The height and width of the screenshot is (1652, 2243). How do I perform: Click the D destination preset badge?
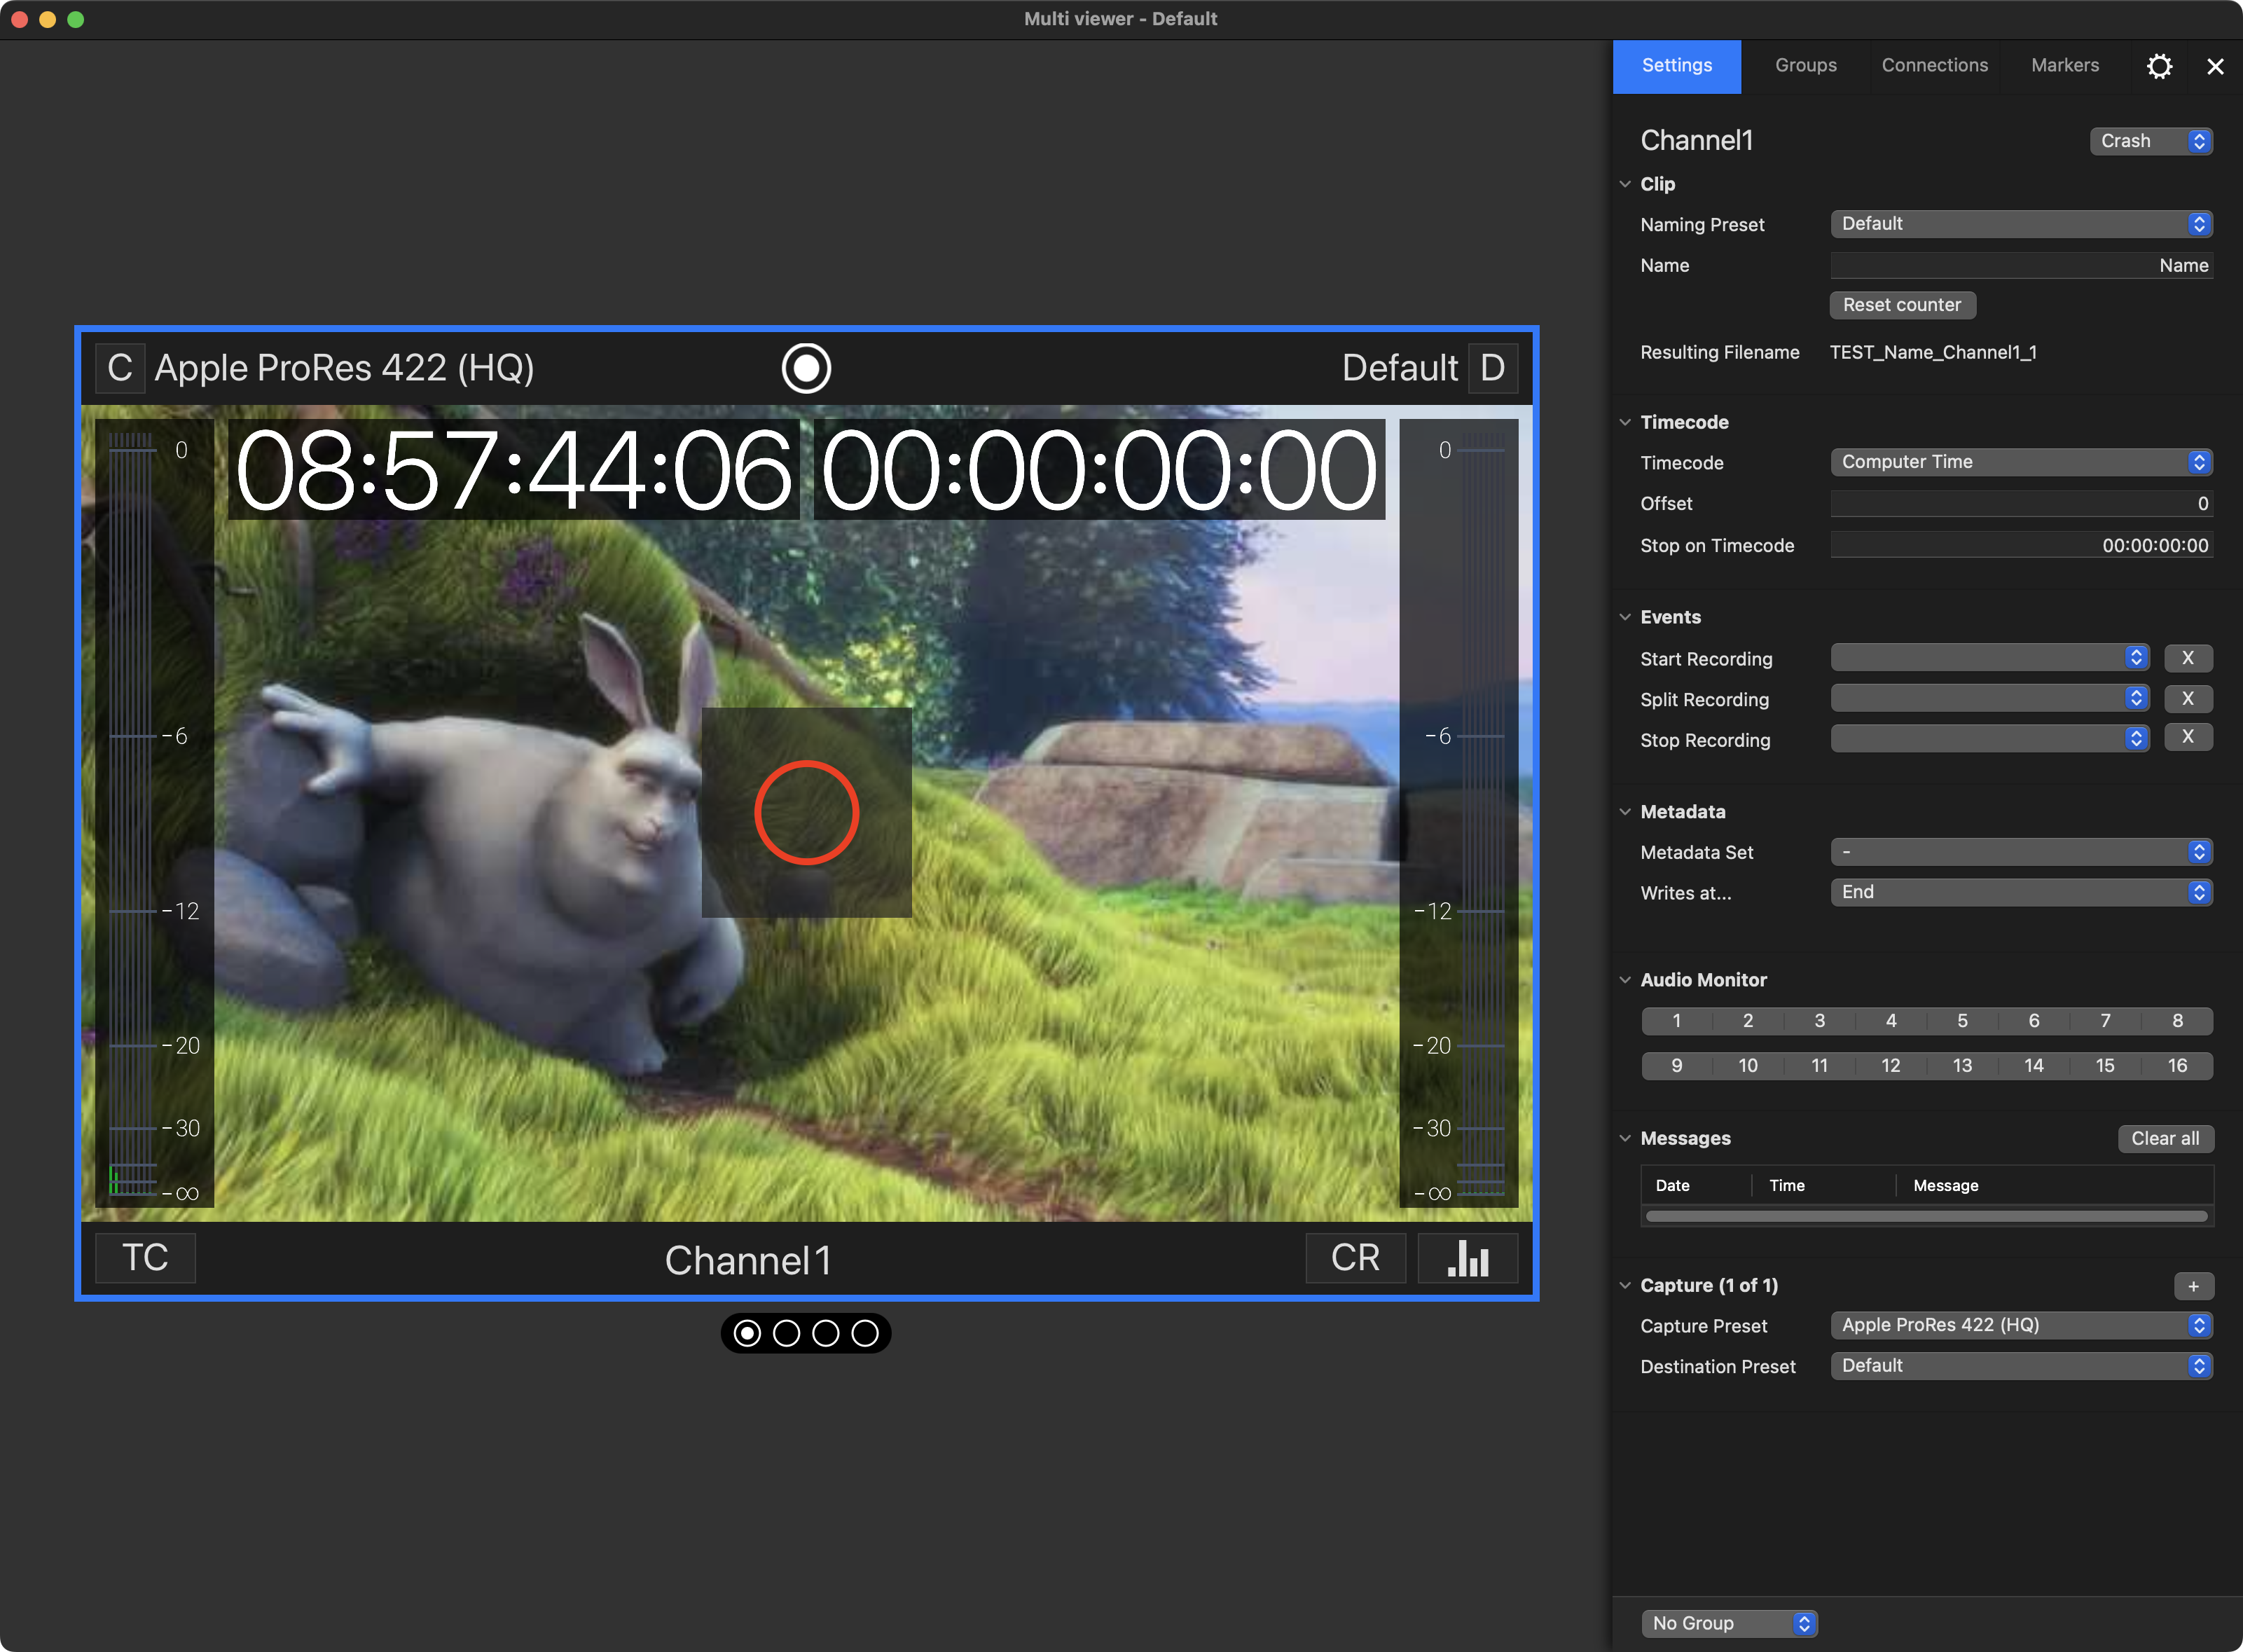click(1492, 368)
